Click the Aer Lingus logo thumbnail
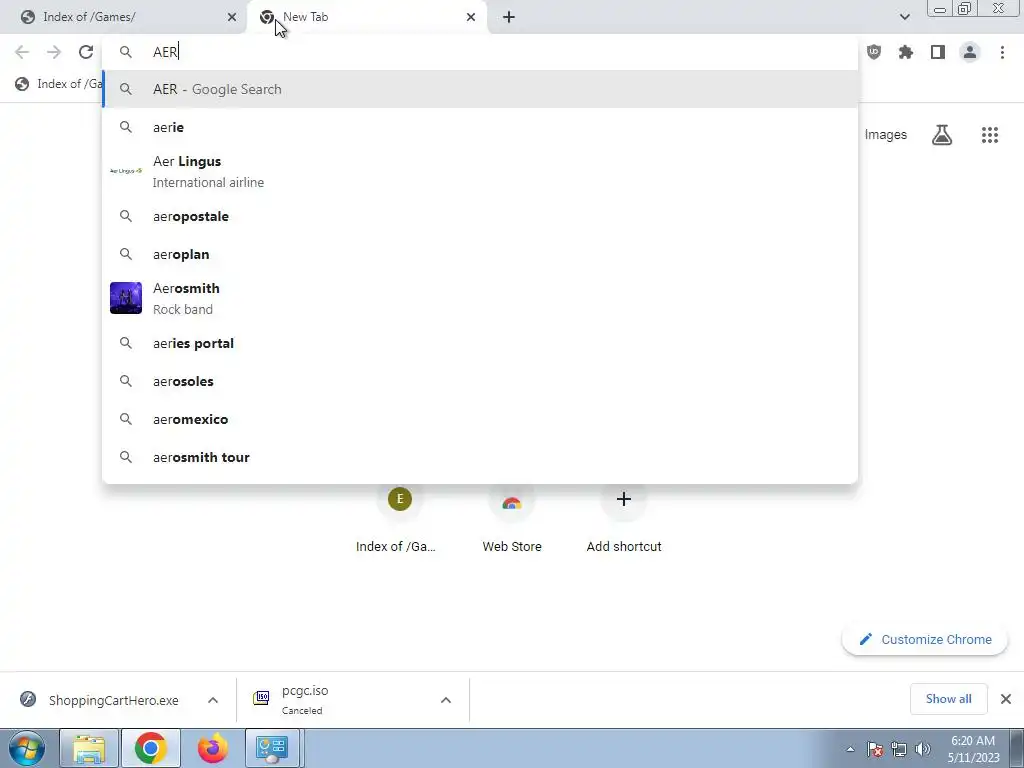The image size is (1024, 768). coord(126,171)
